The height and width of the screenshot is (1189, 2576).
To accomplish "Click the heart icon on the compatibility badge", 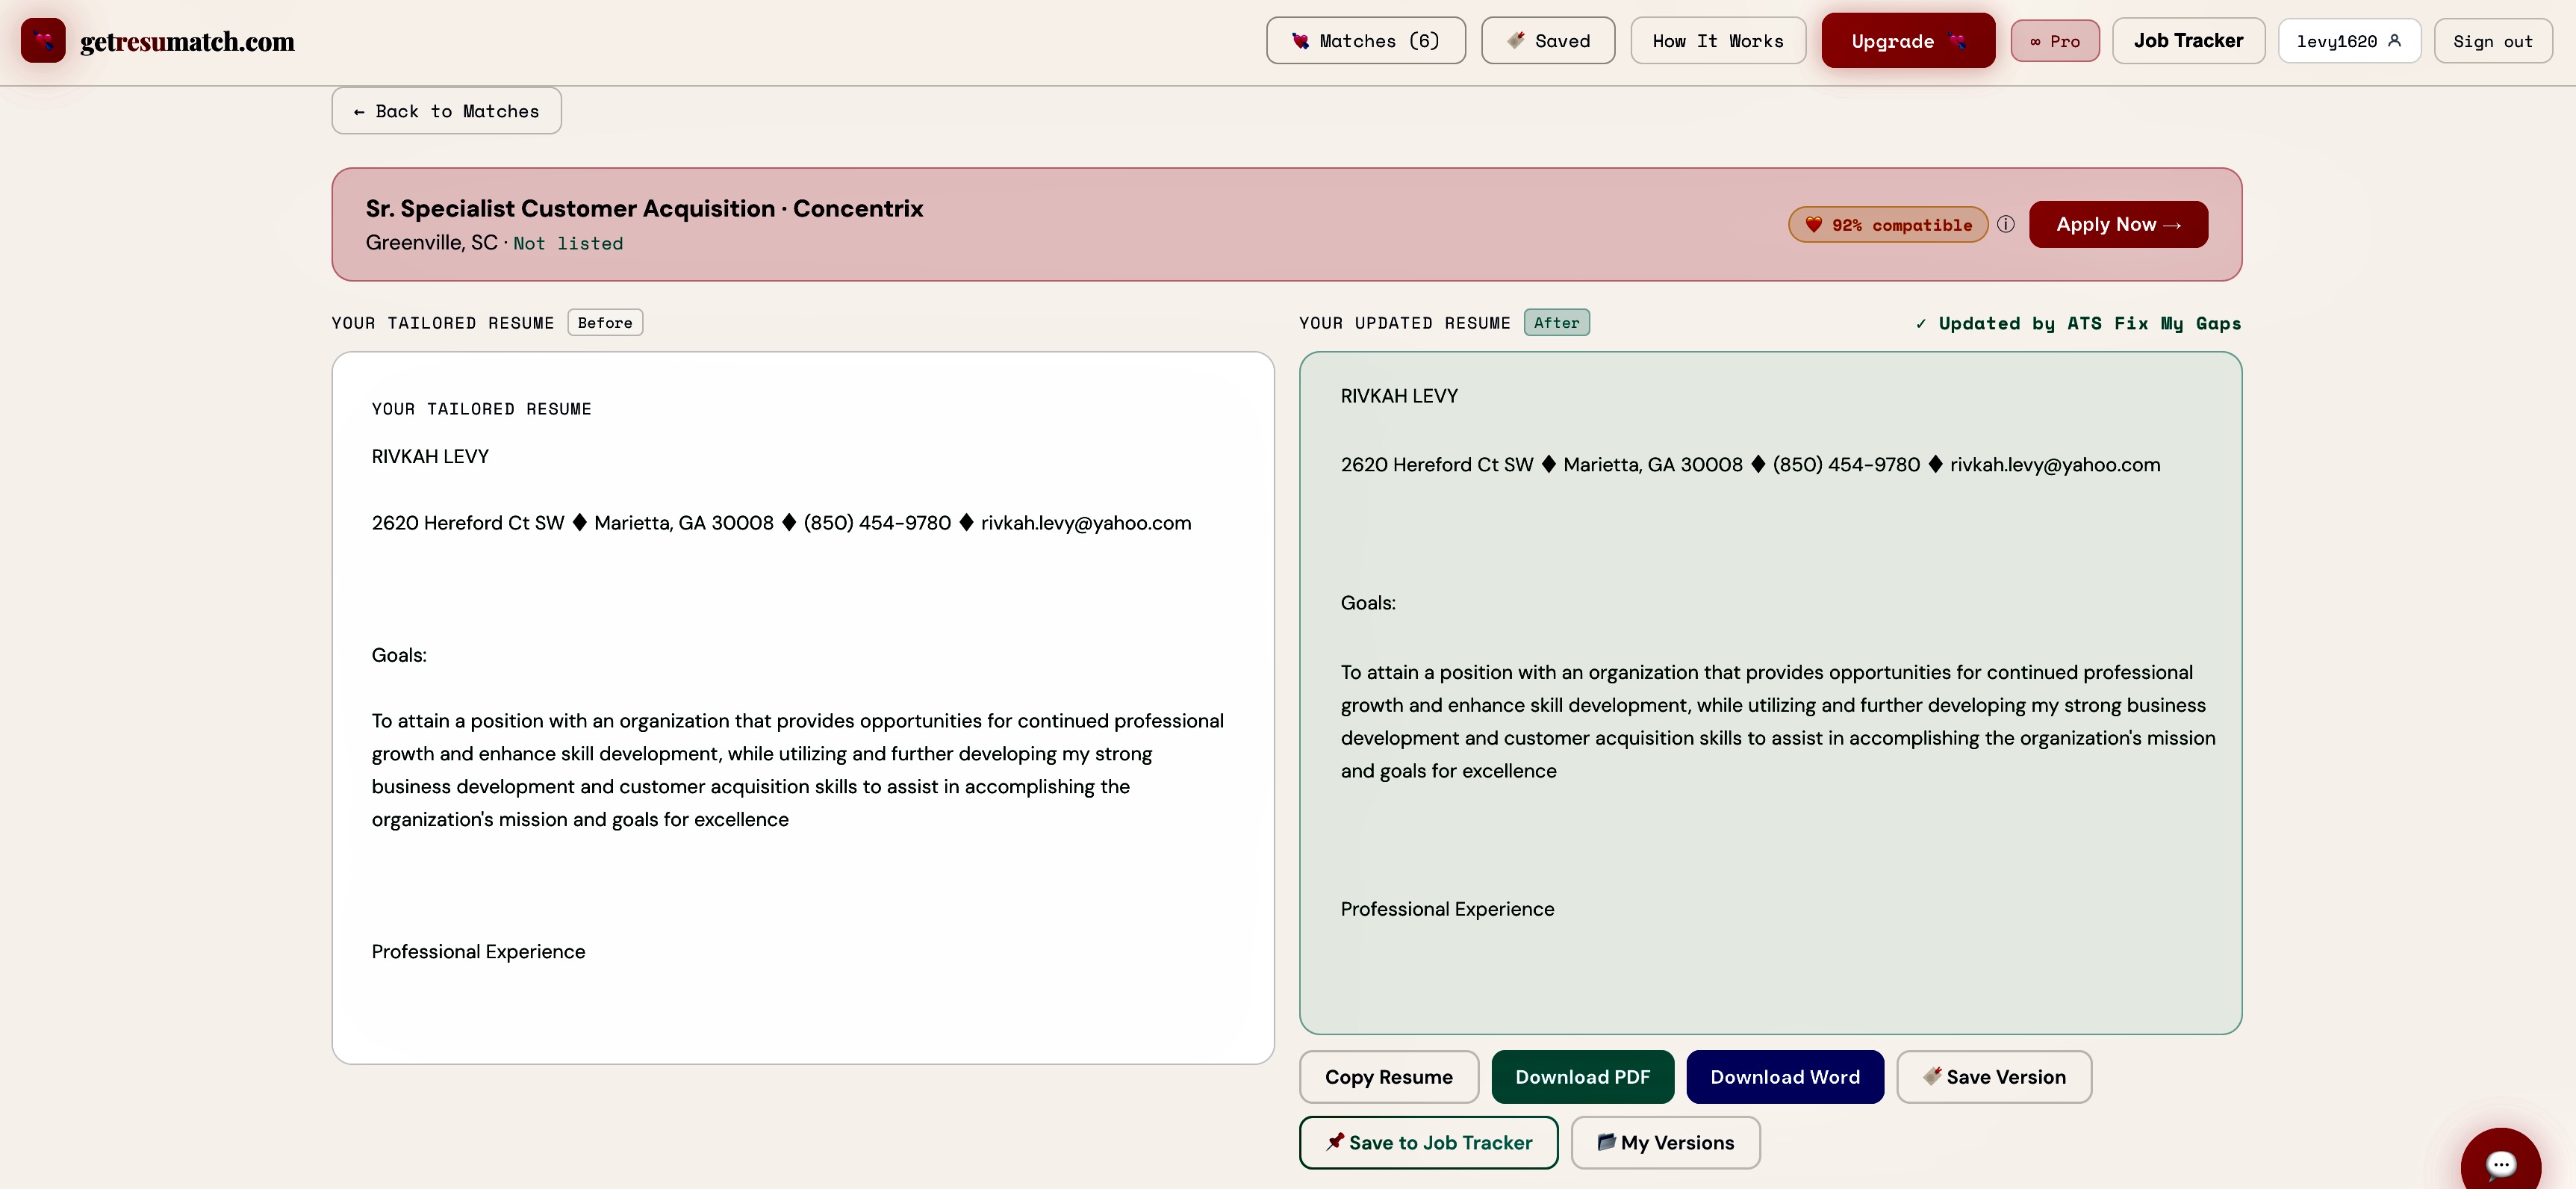I will [x=1815, y=224].
